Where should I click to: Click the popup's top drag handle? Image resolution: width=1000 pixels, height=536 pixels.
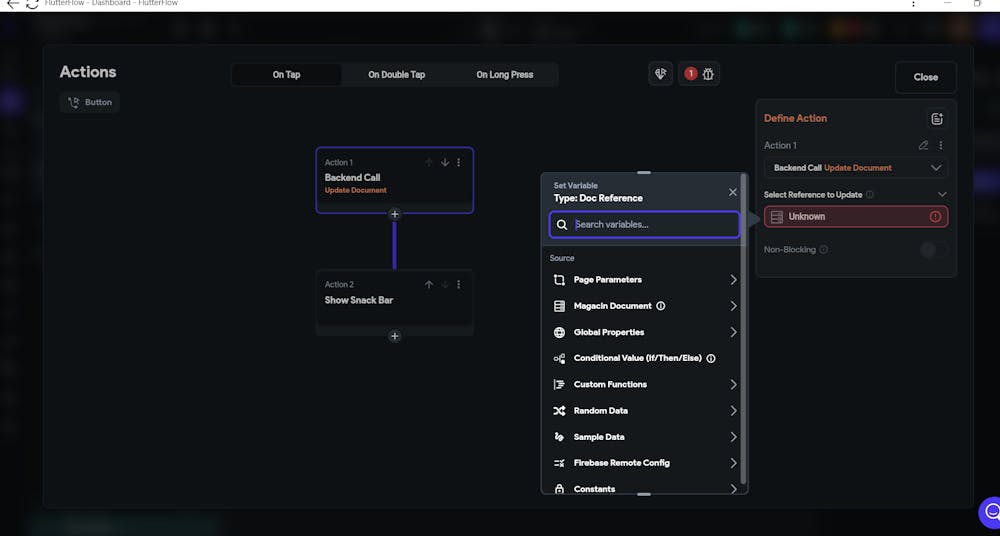click(x=644, y=172)
